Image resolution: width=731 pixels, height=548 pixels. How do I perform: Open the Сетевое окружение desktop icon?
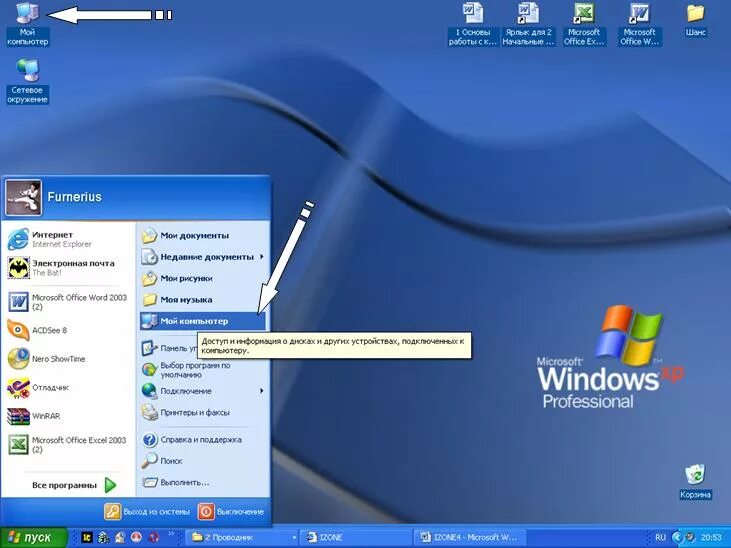[x=28, y=81]
